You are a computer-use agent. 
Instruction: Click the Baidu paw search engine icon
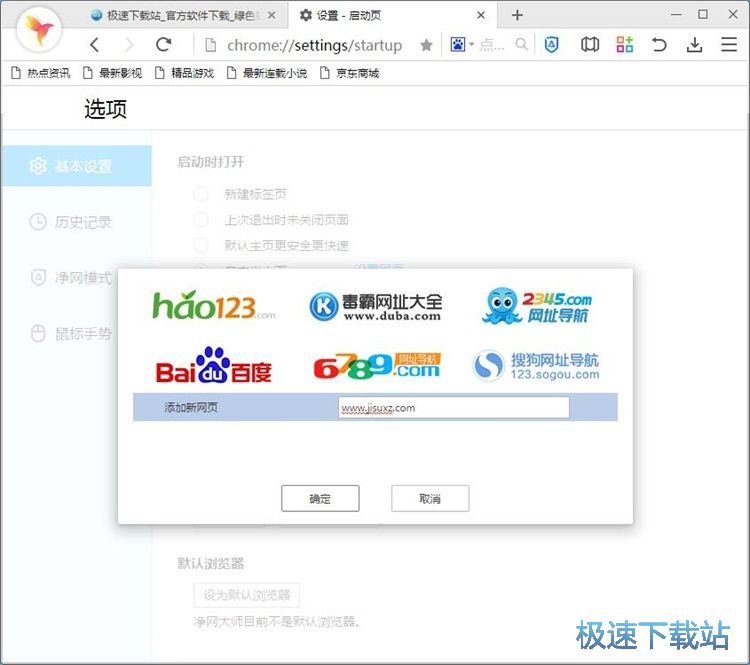point(458,44)
